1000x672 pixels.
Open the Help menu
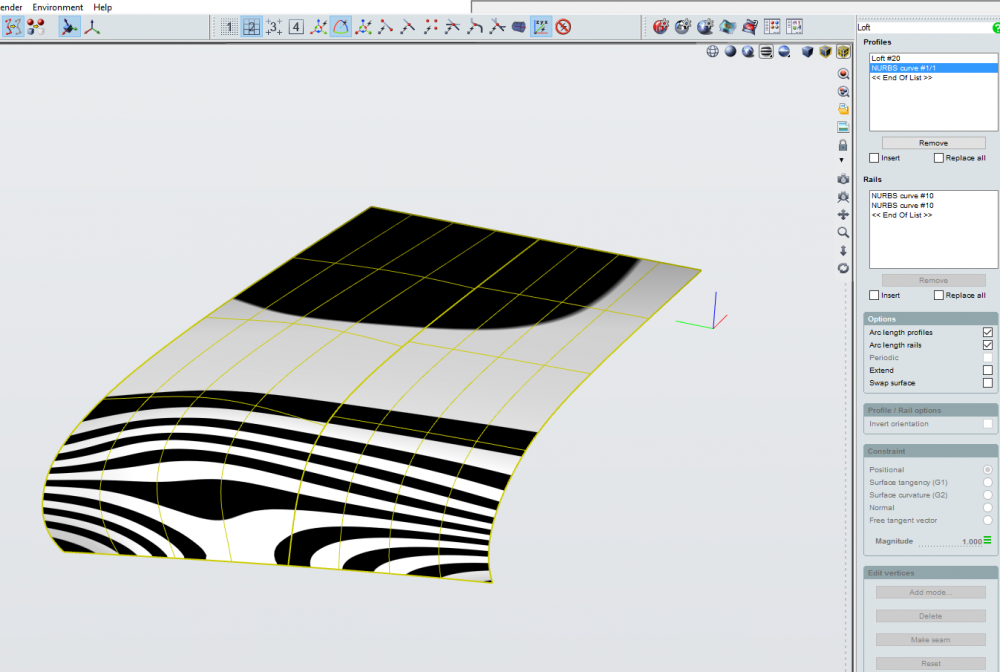tap(102, 7)
